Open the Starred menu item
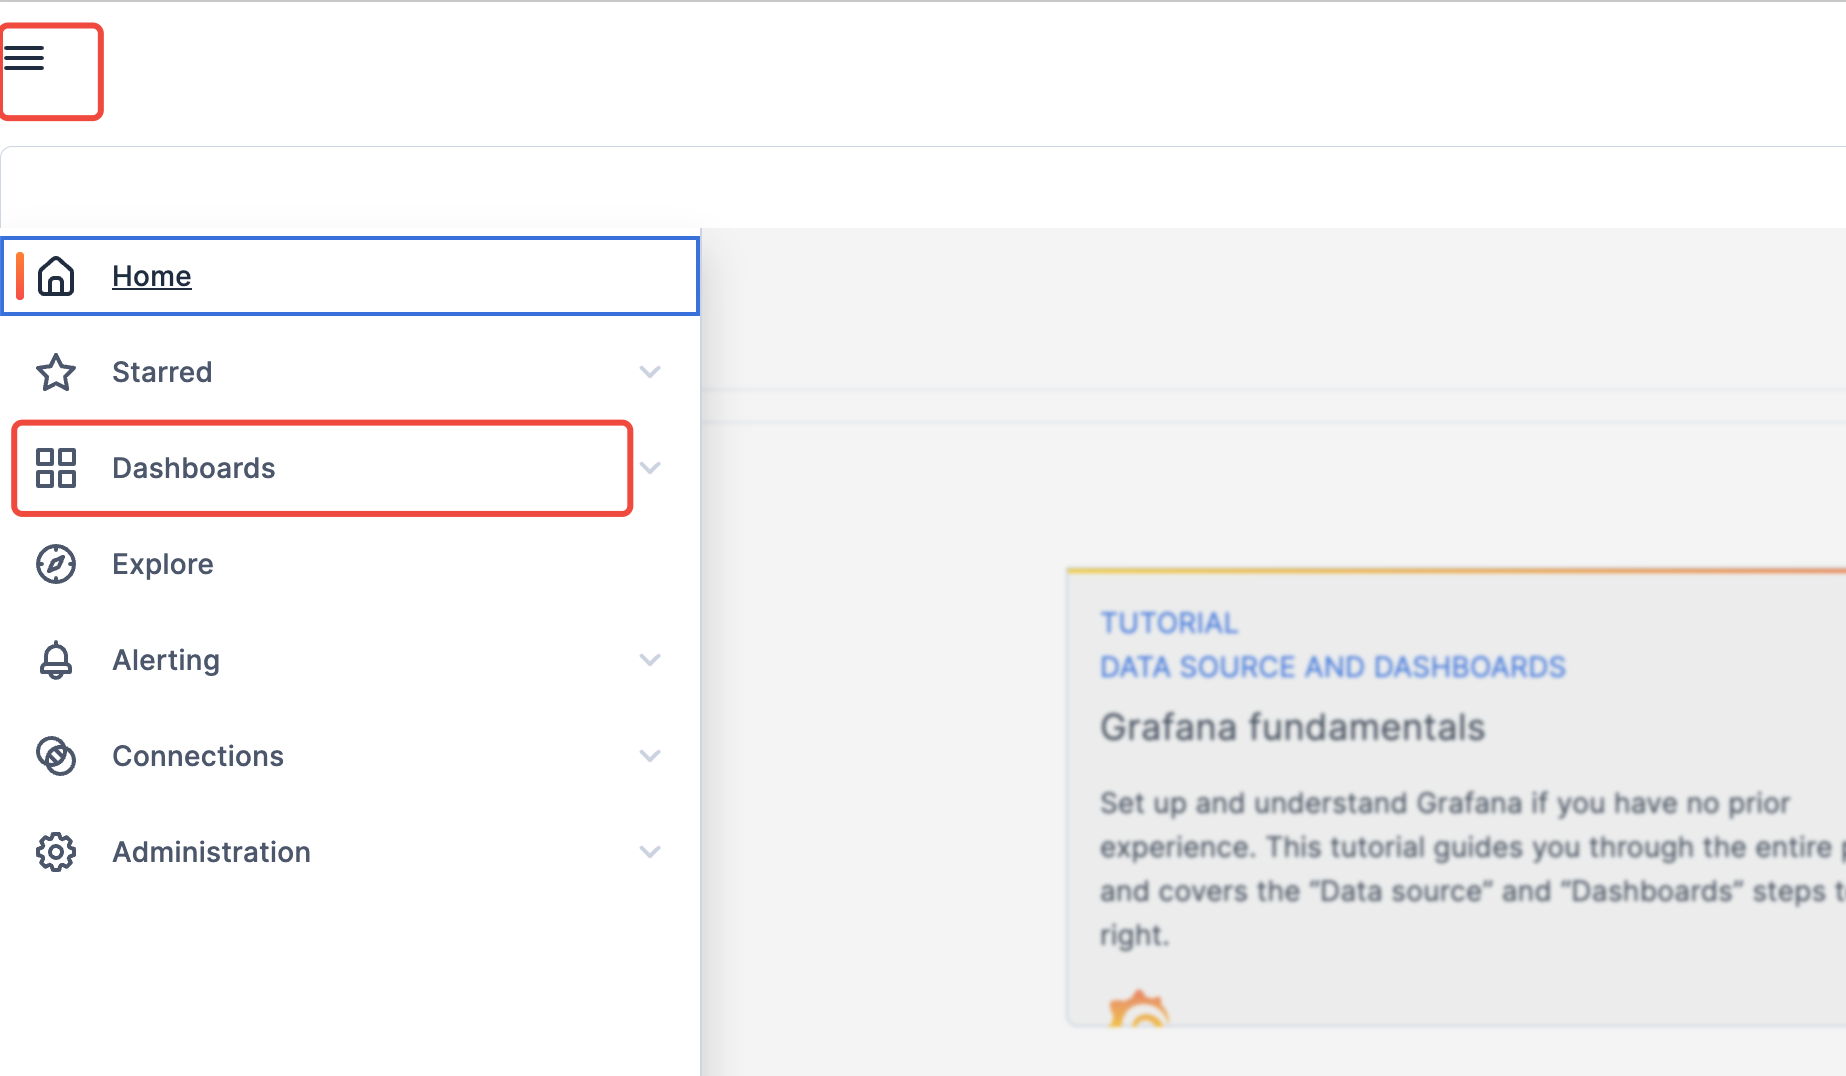The width and height of the screenshot is (1846, 1076). [162, 372]
